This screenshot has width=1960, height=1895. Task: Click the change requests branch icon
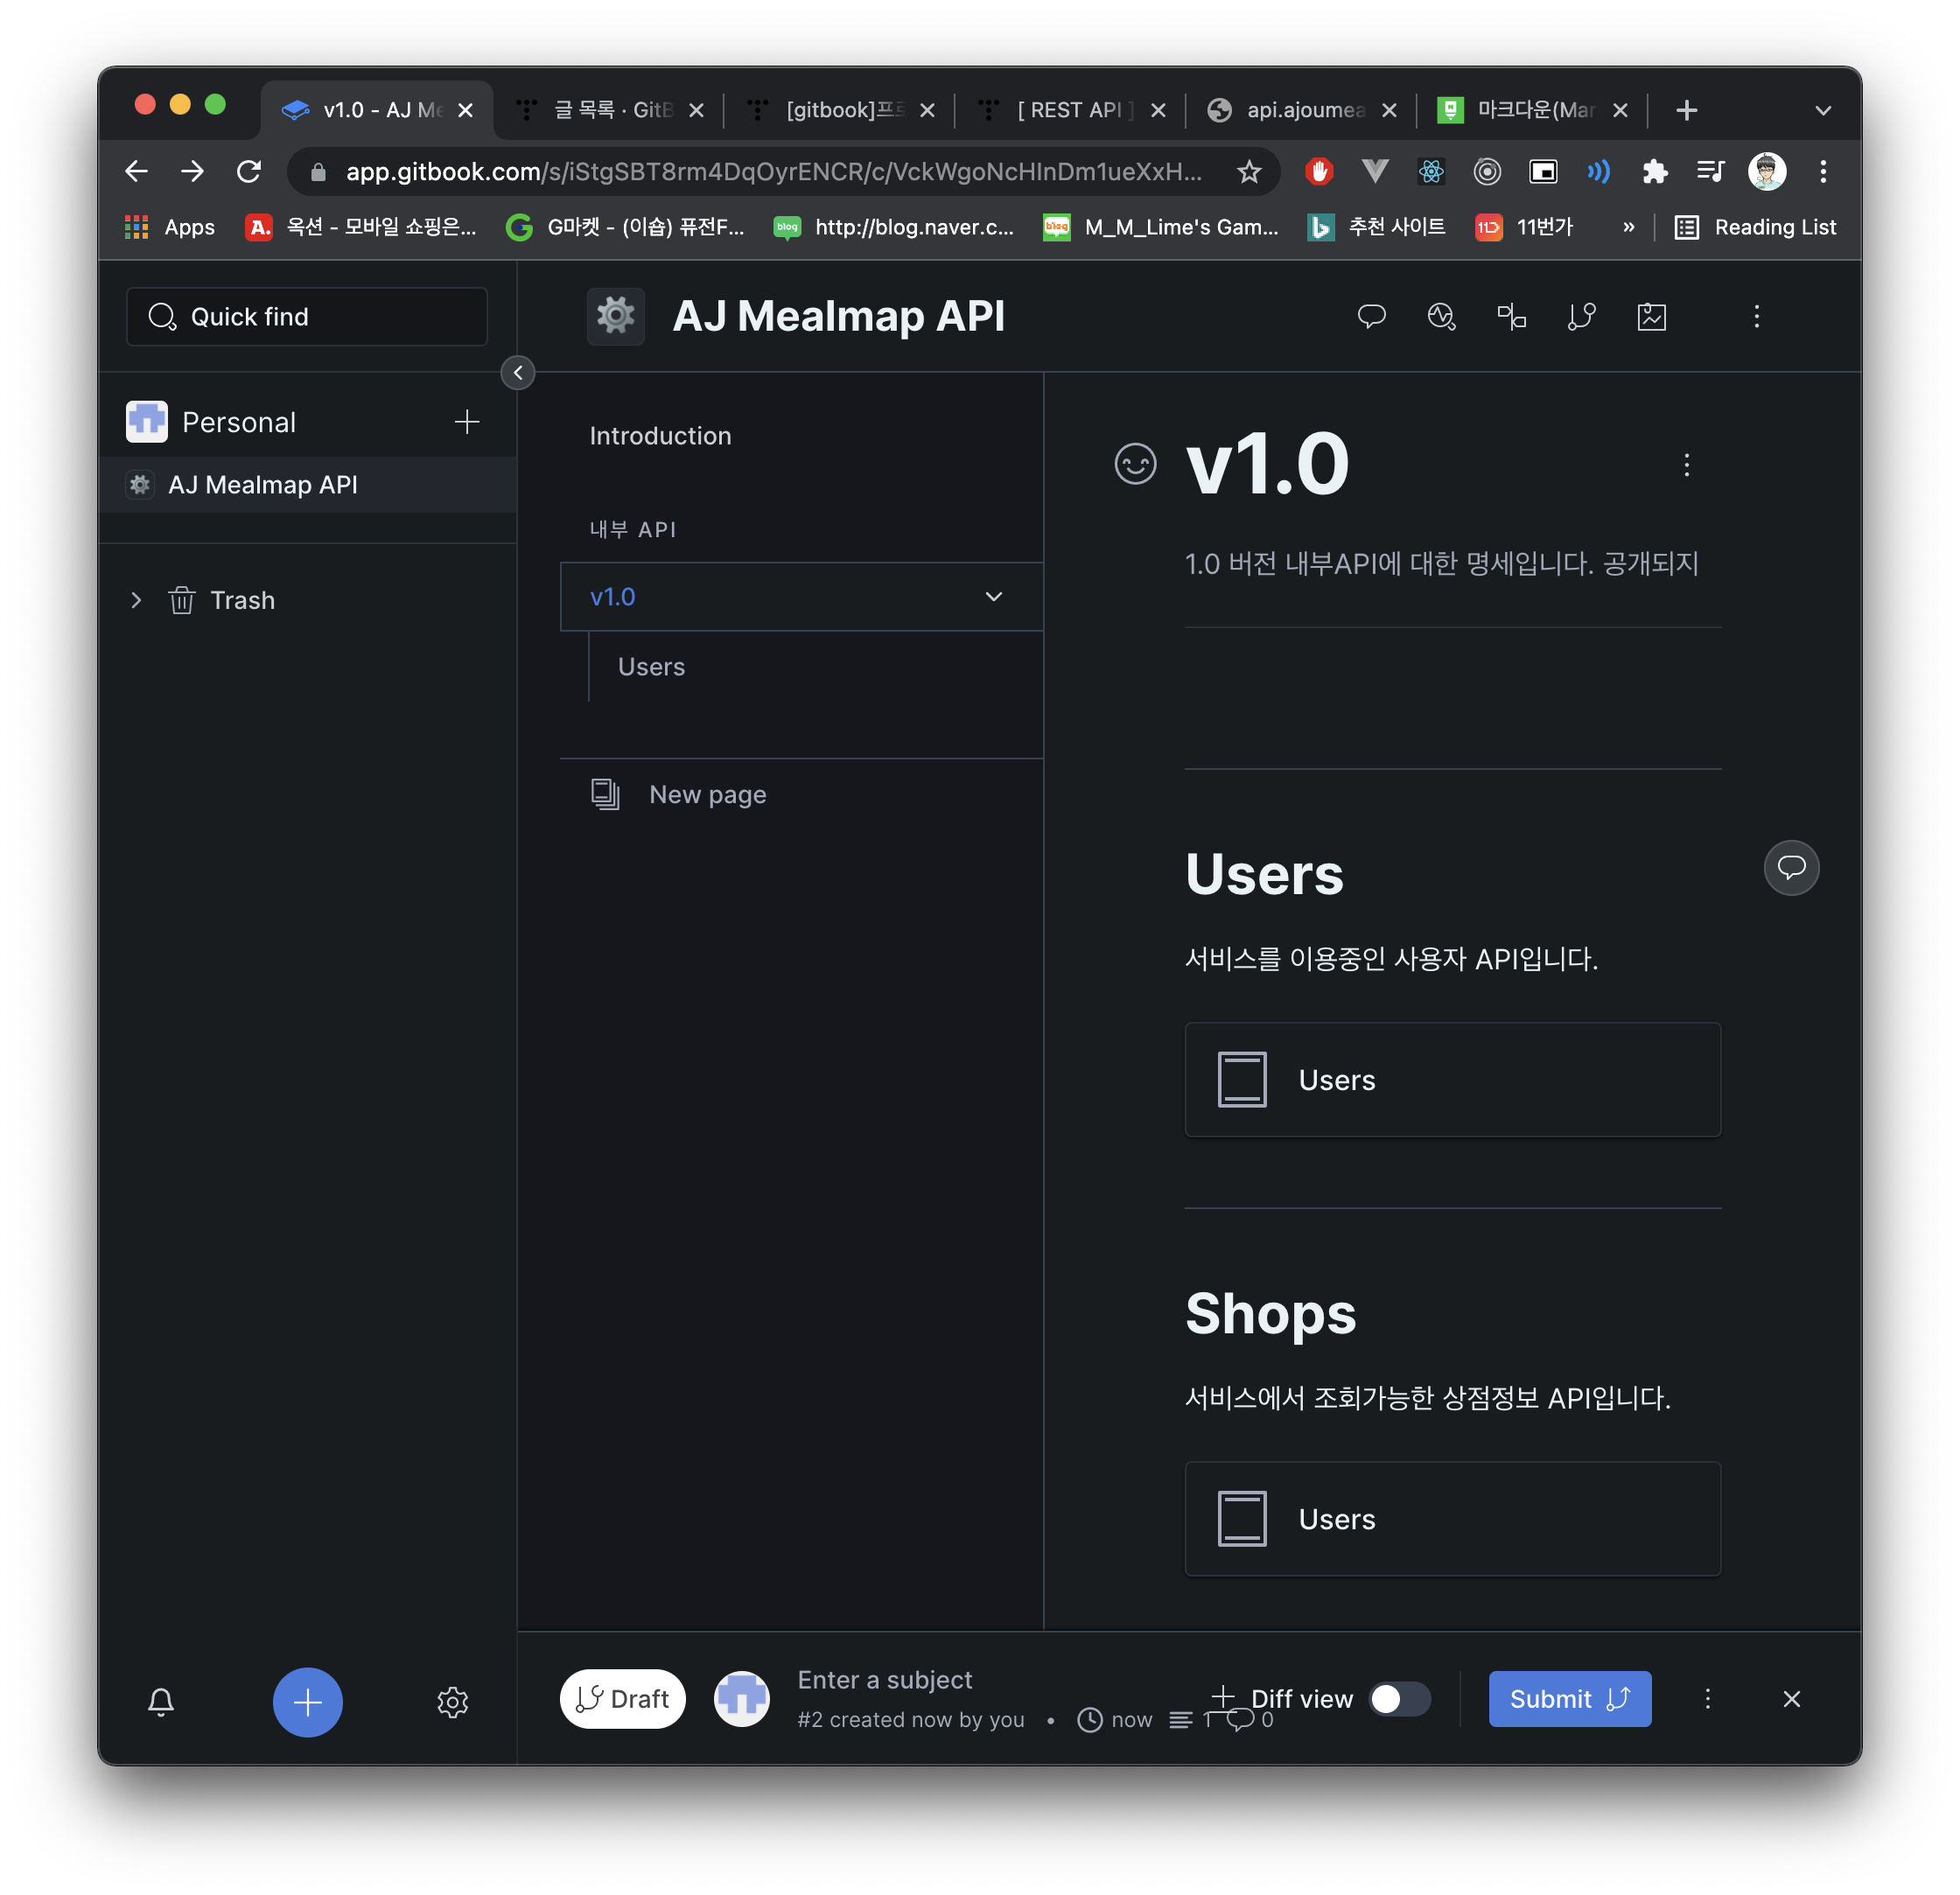[x=1581, y=317]
